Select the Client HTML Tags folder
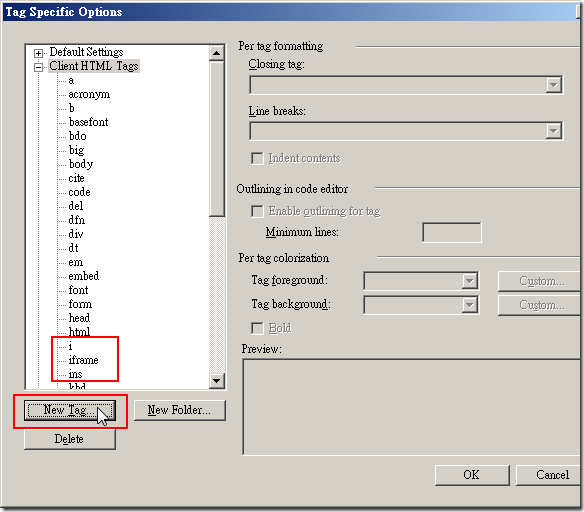 (x=94, y=66)
